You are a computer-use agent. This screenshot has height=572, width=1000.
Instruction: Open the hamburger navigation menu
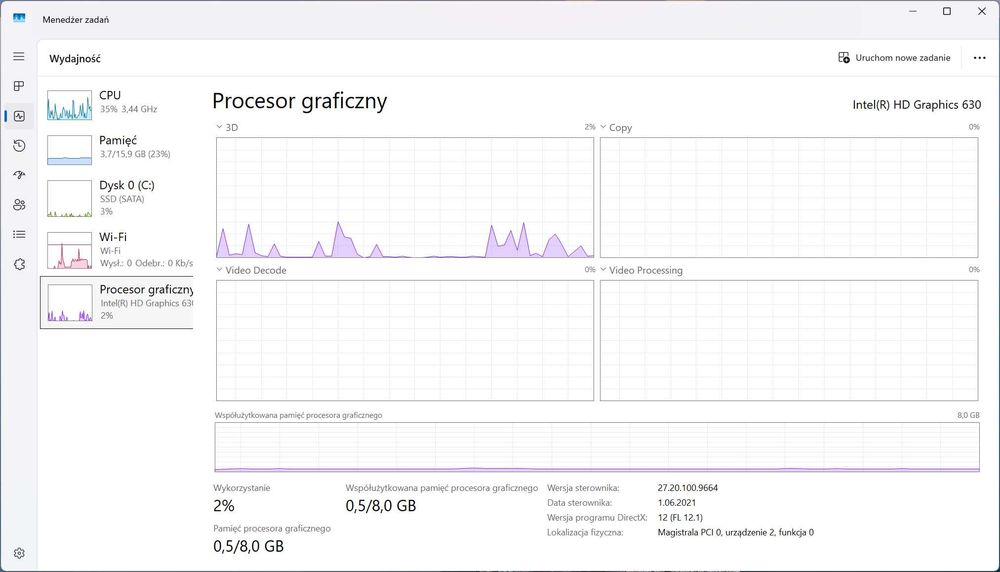click(19, 57)
